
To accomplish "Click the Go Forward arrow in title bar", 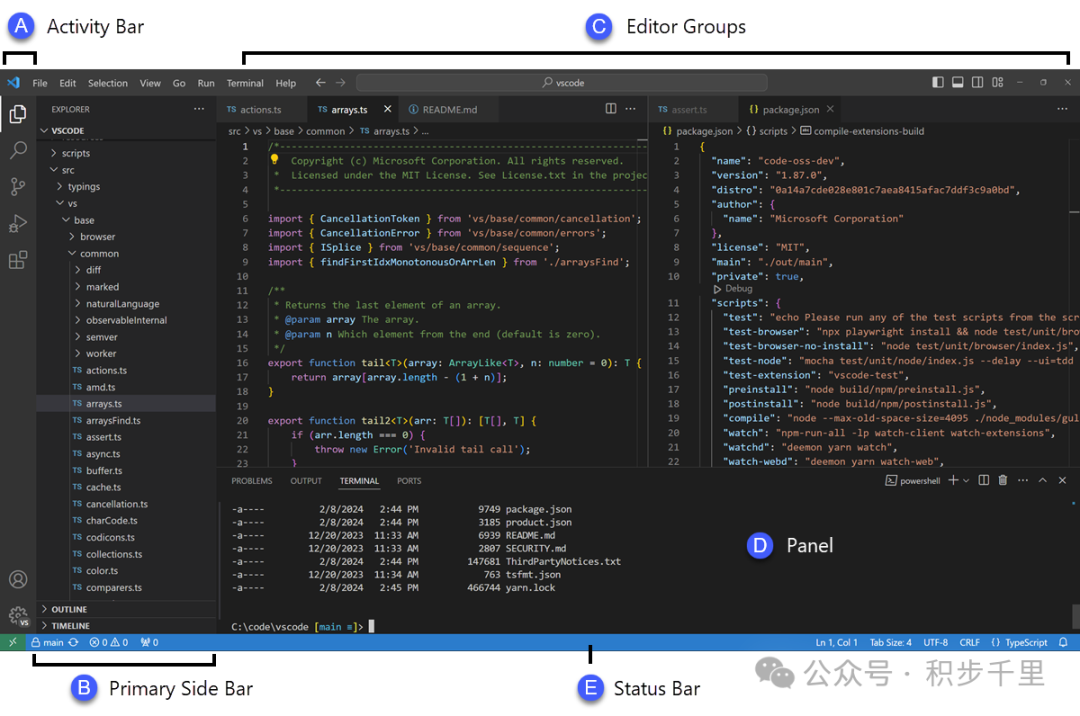I will 340,83.
